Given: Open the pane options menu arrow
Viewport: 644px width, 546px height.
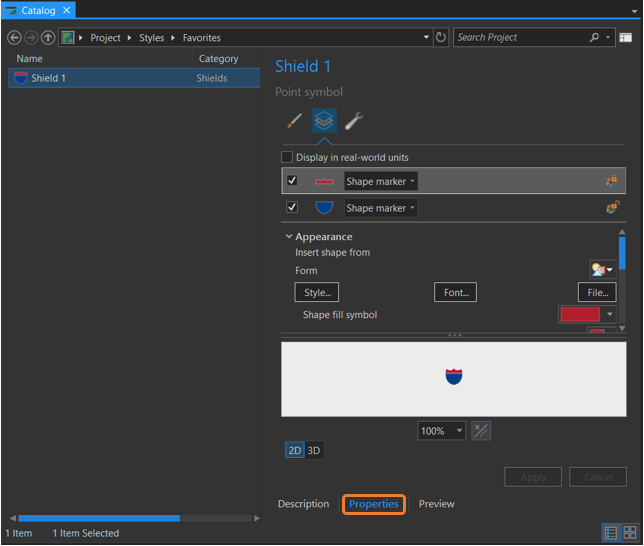Looking at the screenshot, I should click(635, 11).
